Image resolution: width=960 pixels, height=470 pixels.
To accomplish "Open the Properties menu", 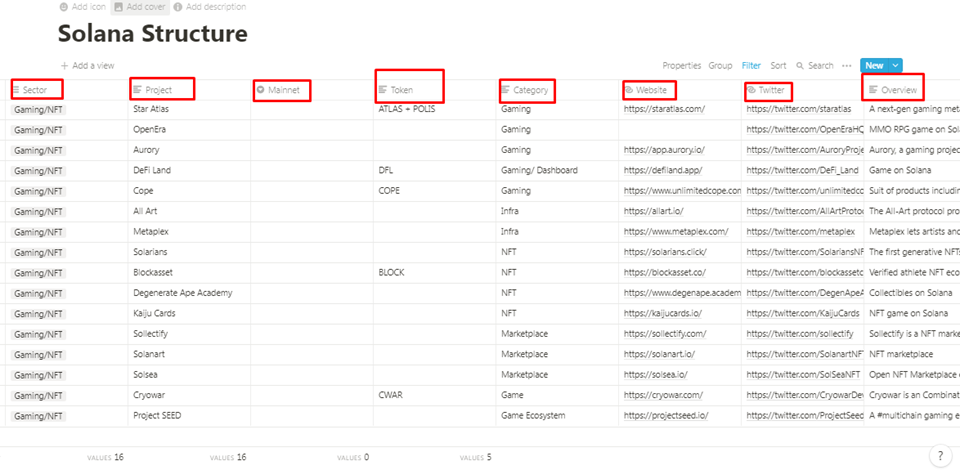I will [x=681, y=65].
